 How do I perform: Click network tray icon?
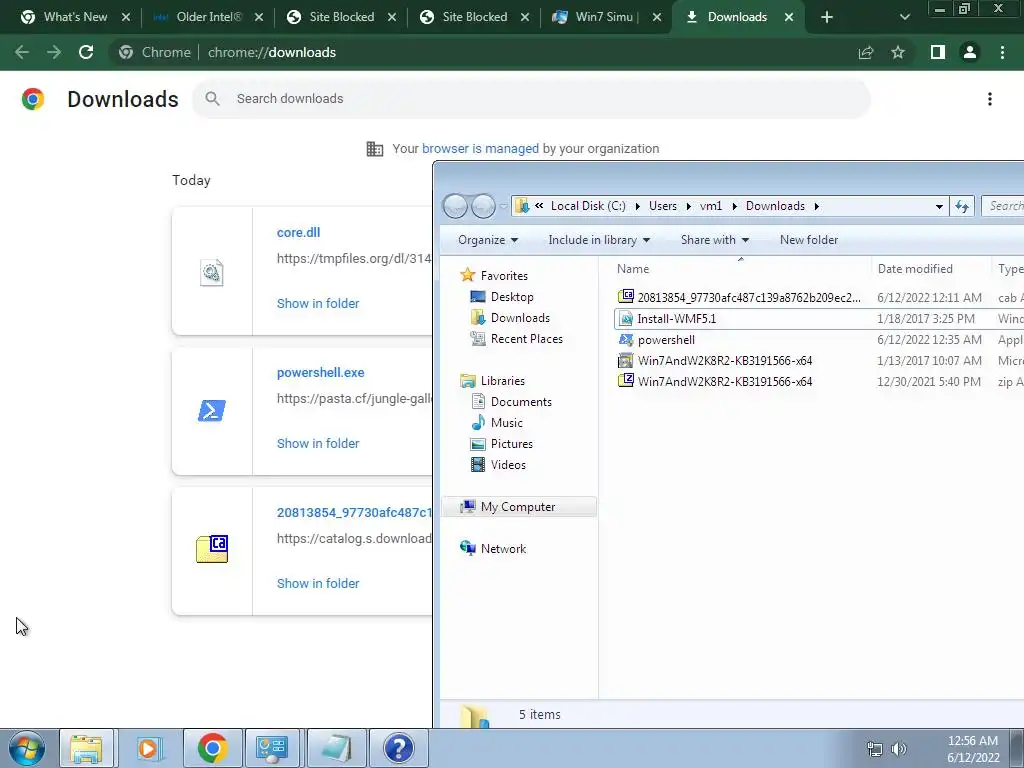pyautogui.click(x=874, y=749)
